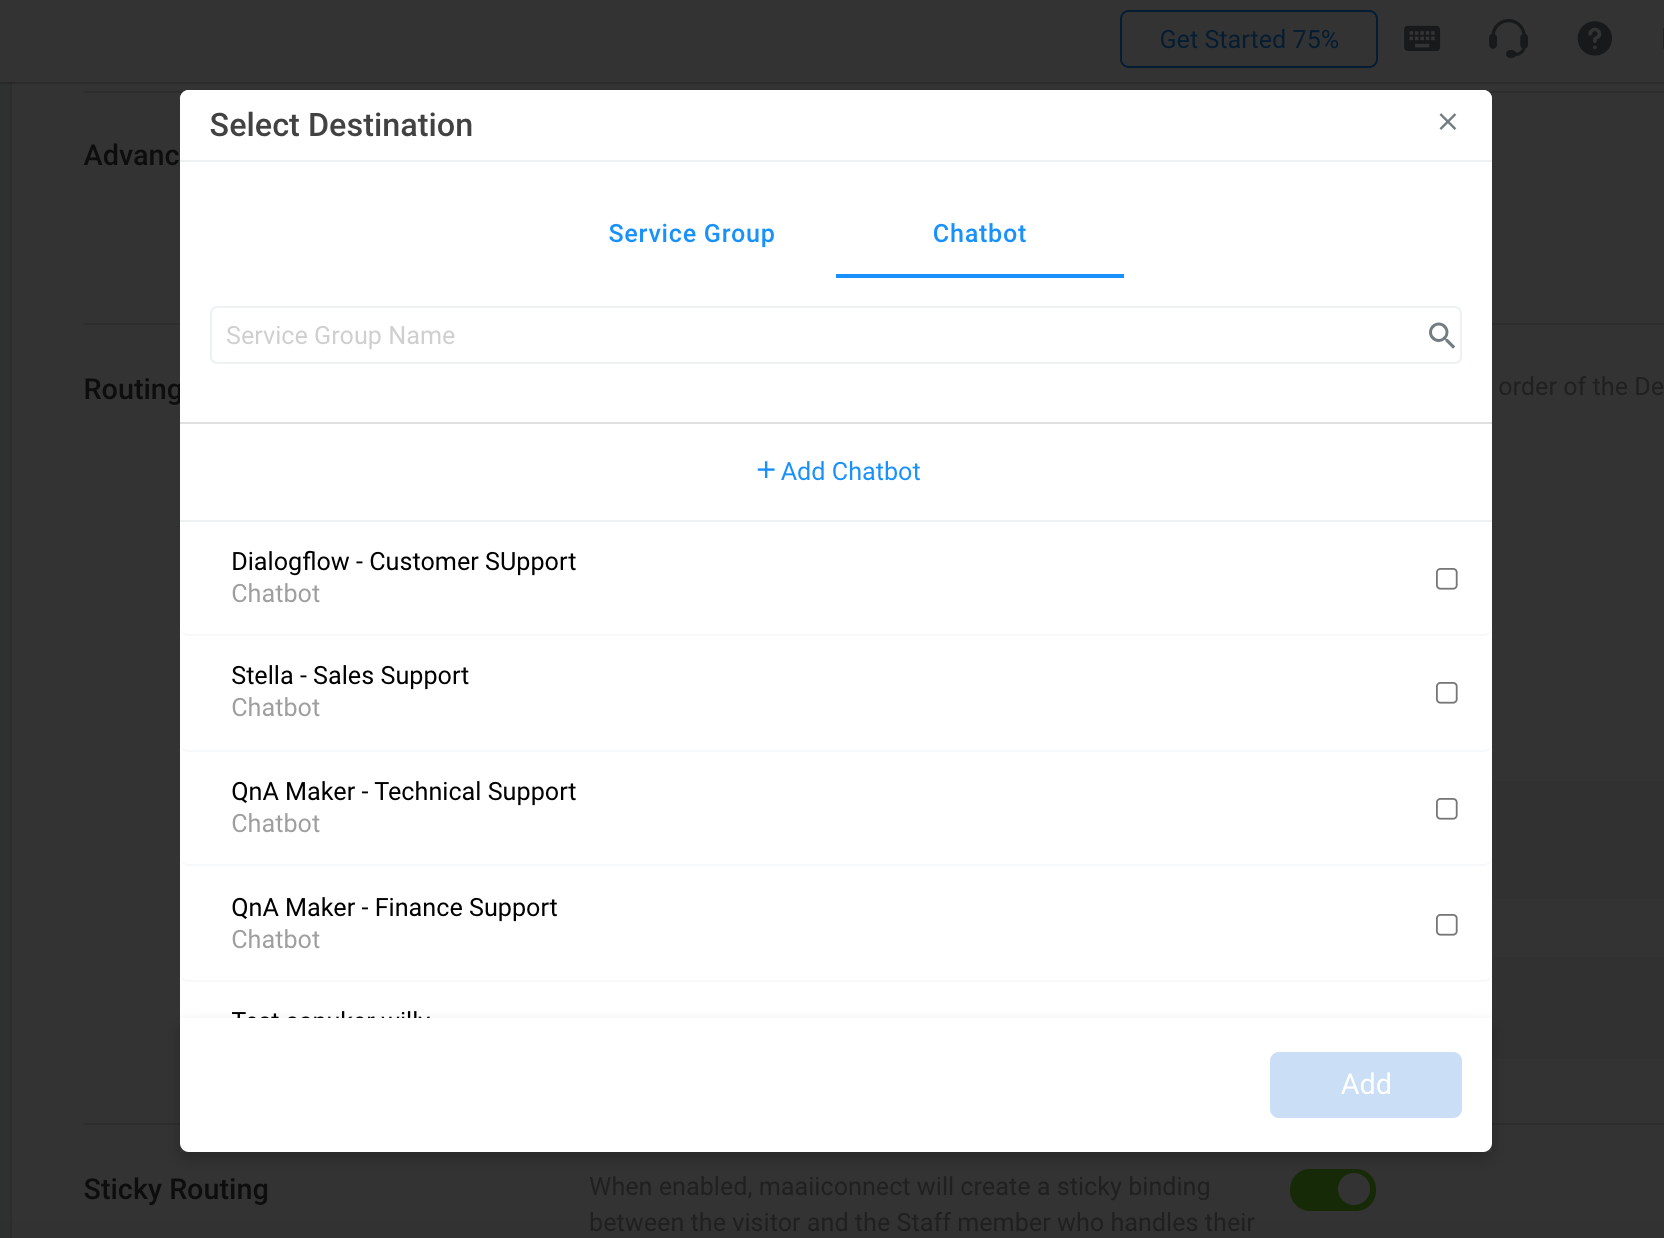Focus the Service Group Name search field

pyautogui.click(x=836, y=335)
